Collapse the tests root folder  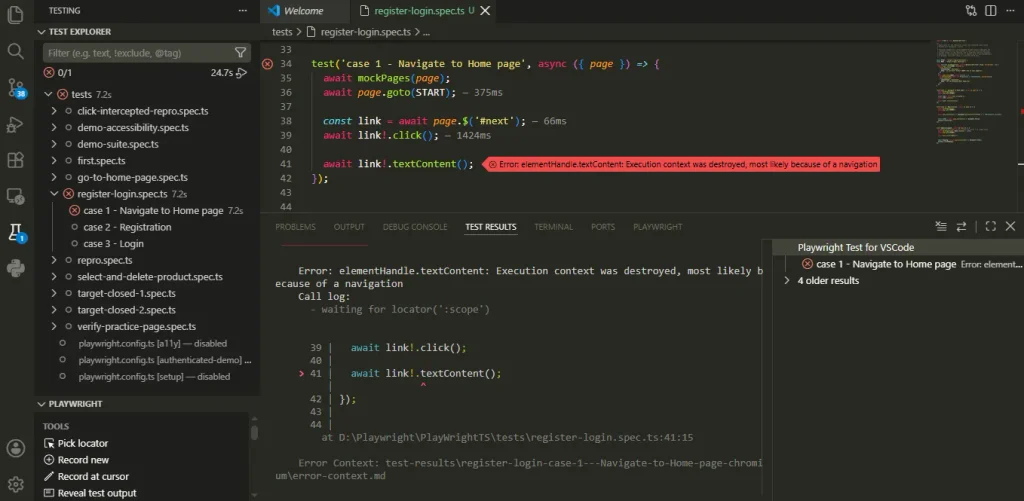(48, 94)
